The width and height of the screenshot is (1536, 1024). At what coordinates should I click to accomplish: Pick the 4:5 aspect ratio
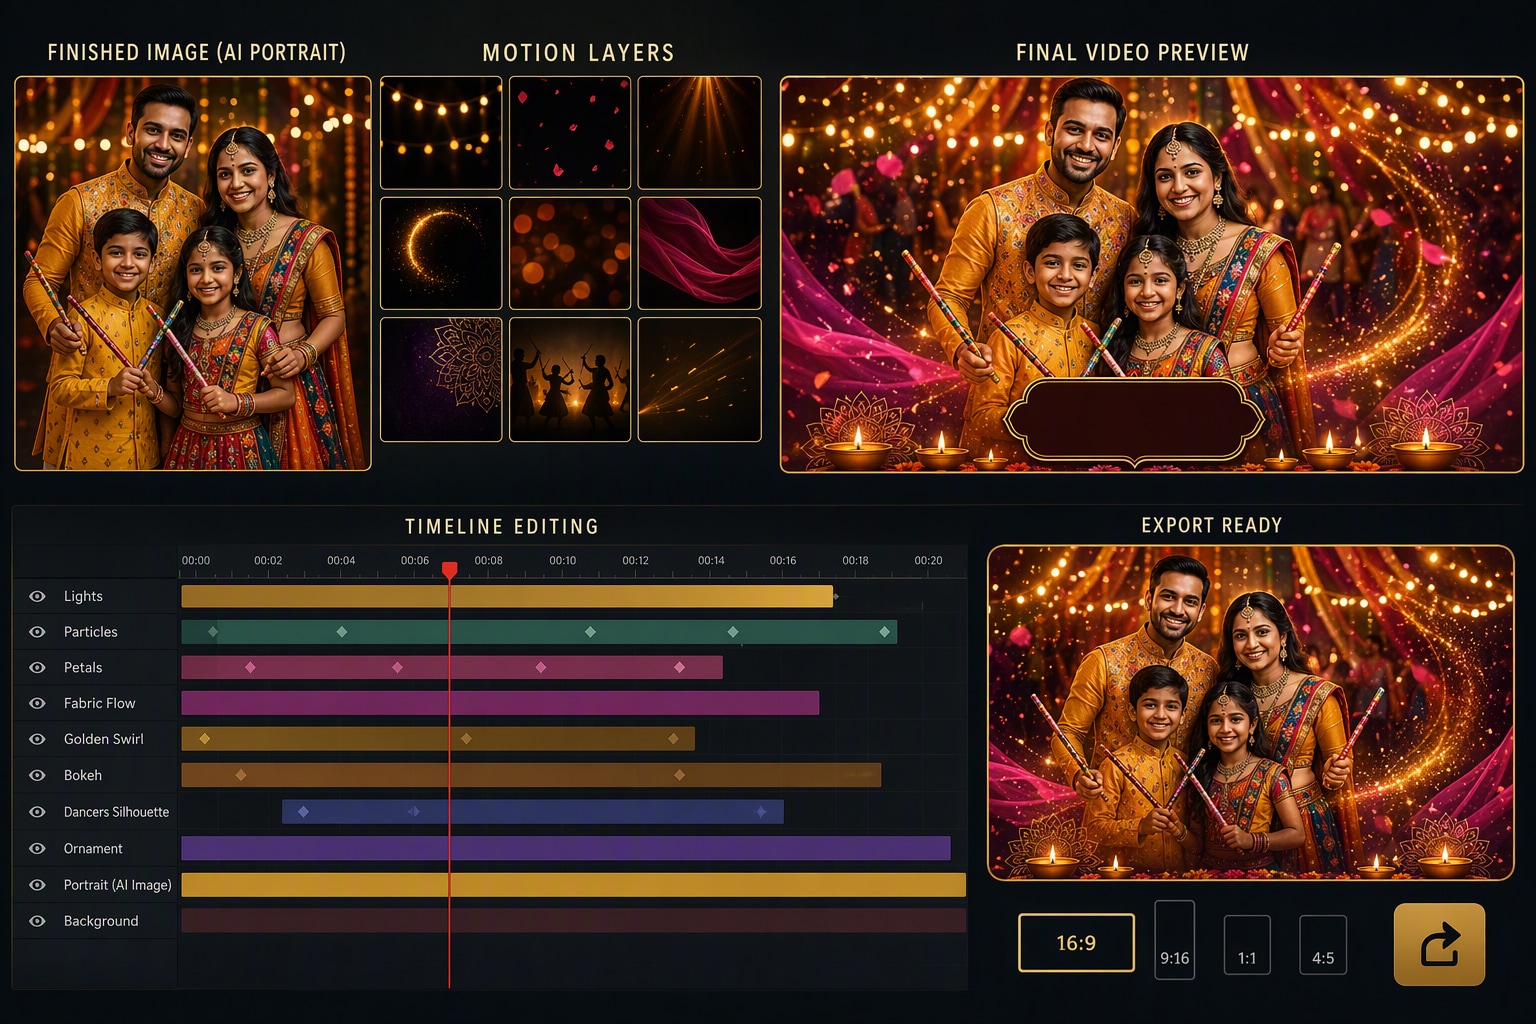pos(1323,945)
